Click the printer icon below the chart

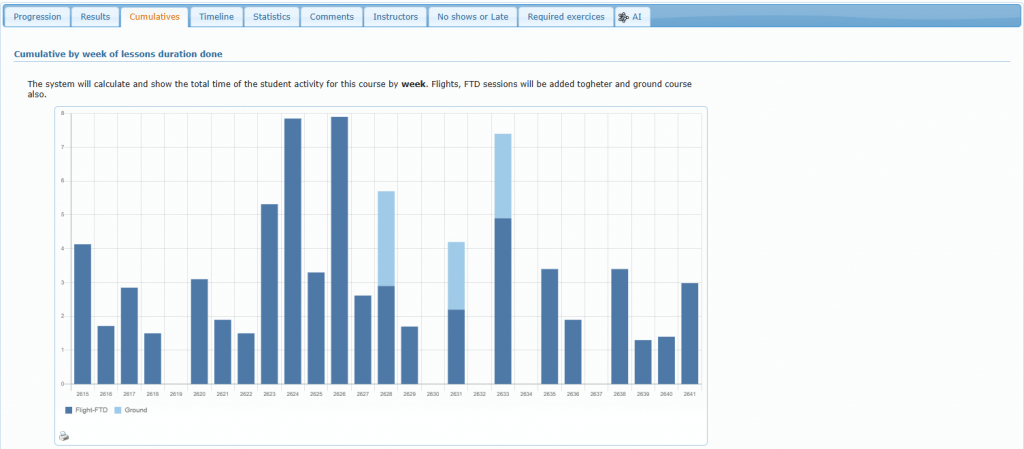tap(64, 436)
